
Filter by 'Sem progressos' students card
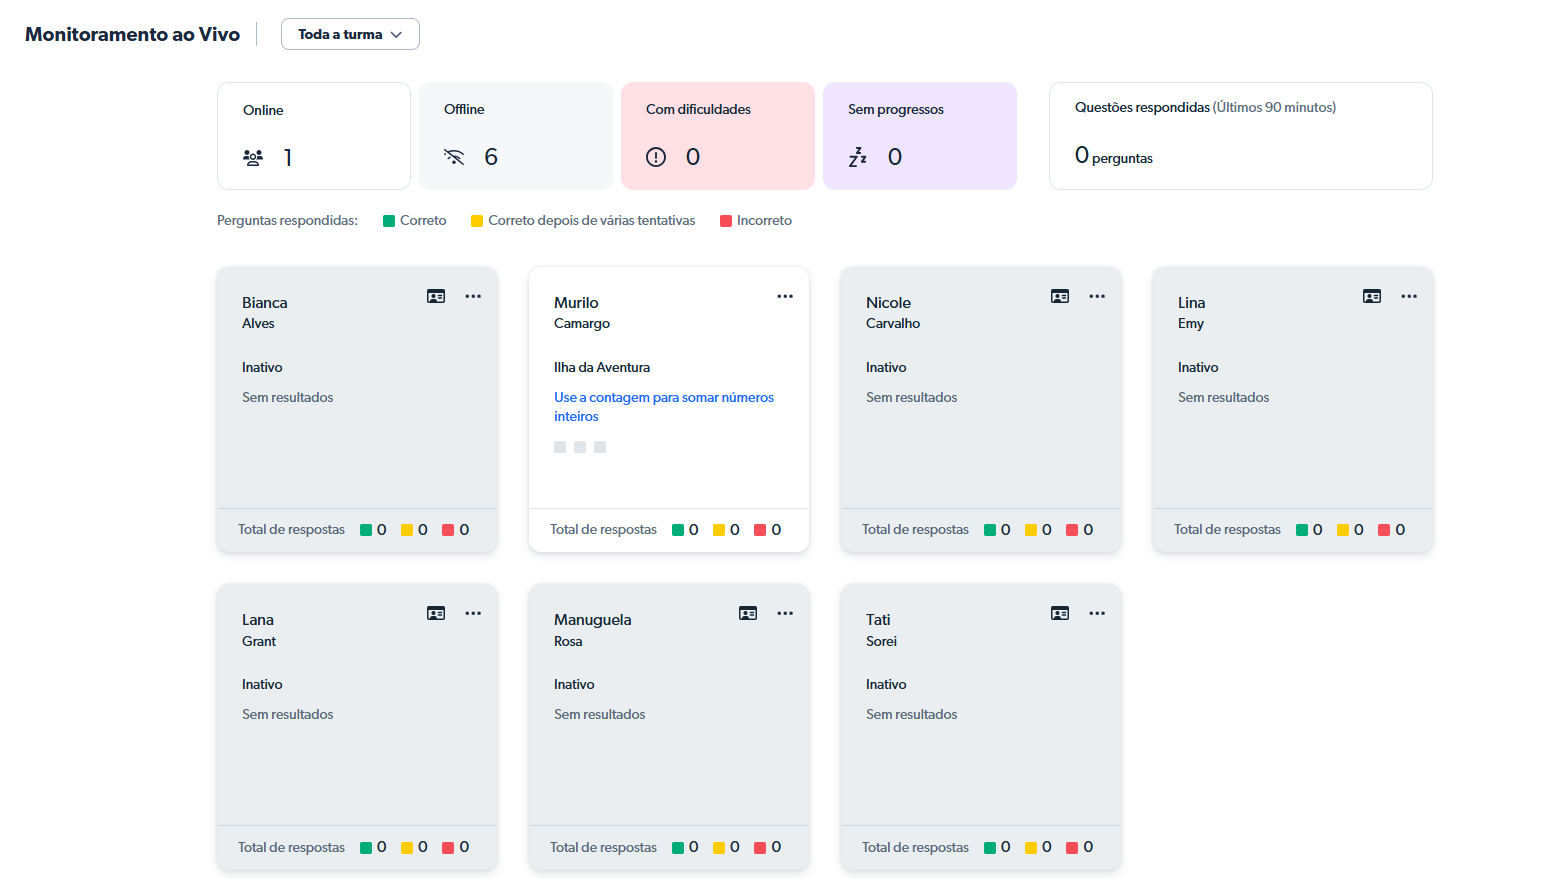point(920,136)
